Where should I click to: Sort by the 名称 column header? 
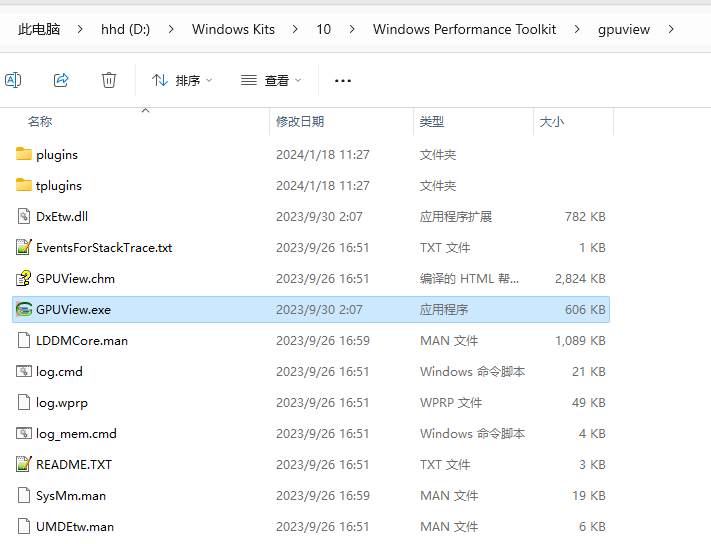[x=40, y=121]
